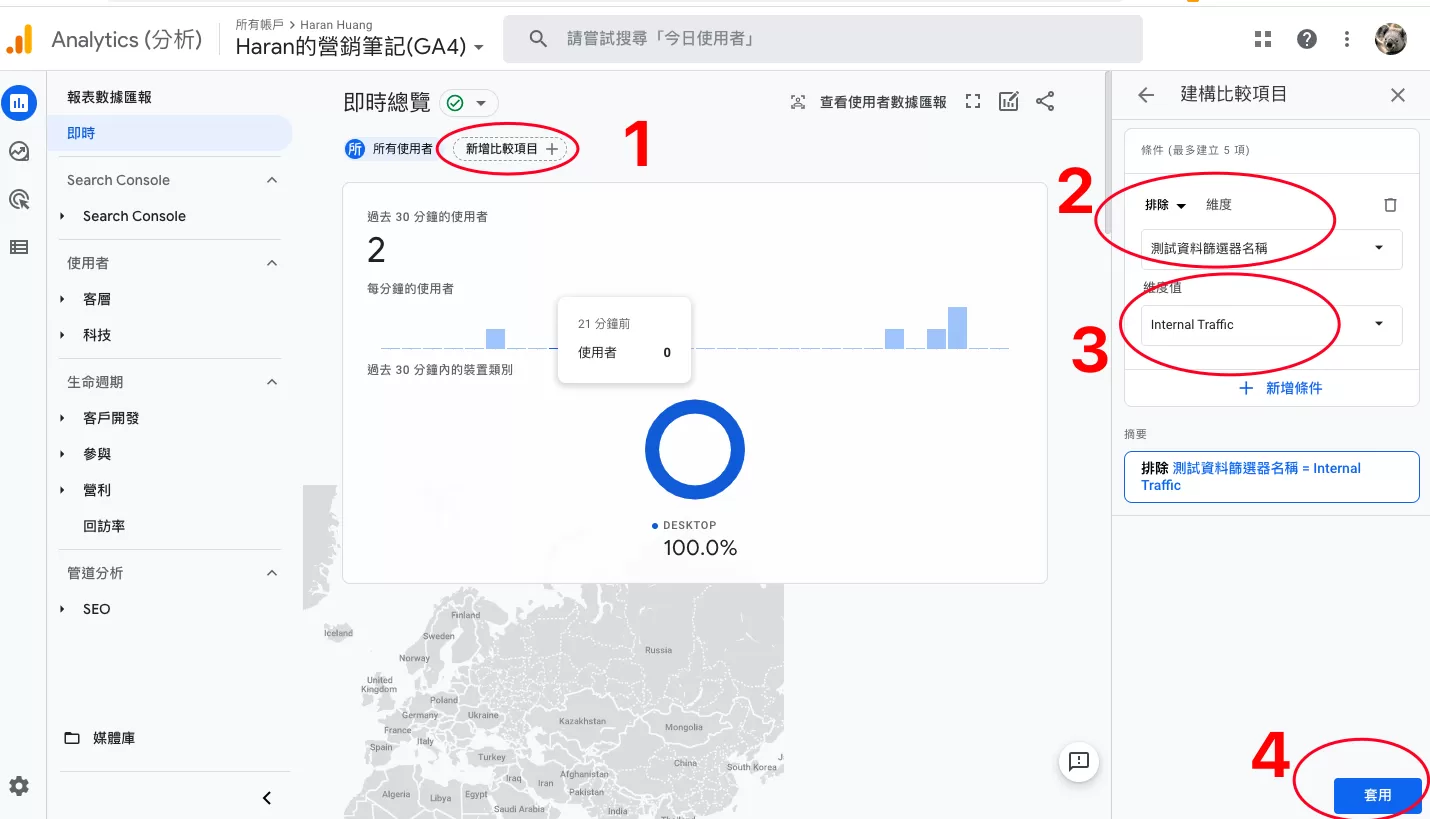Open the 測試資料篩選器名稱 dimension dropdown

1271,249
